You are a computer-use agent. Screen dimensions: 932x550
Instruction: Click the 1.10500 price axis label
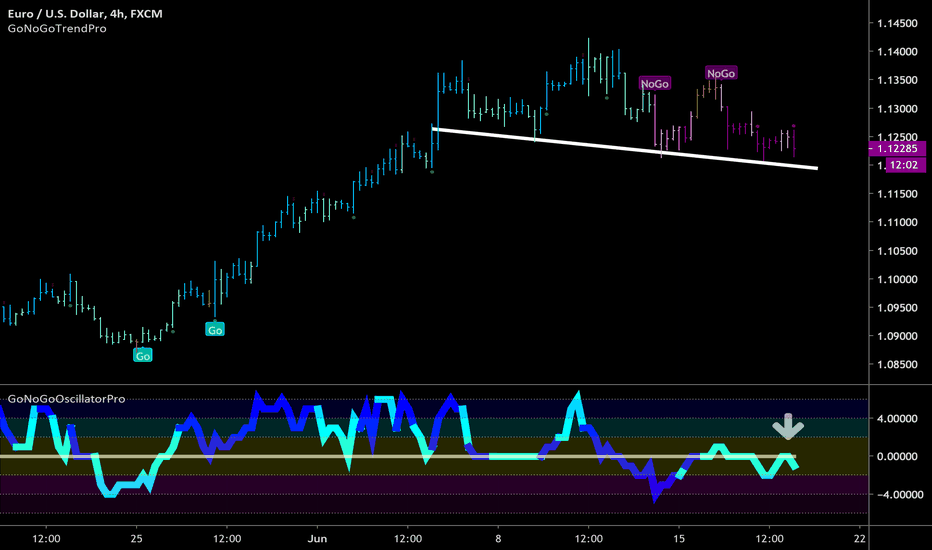pos(898,251)
